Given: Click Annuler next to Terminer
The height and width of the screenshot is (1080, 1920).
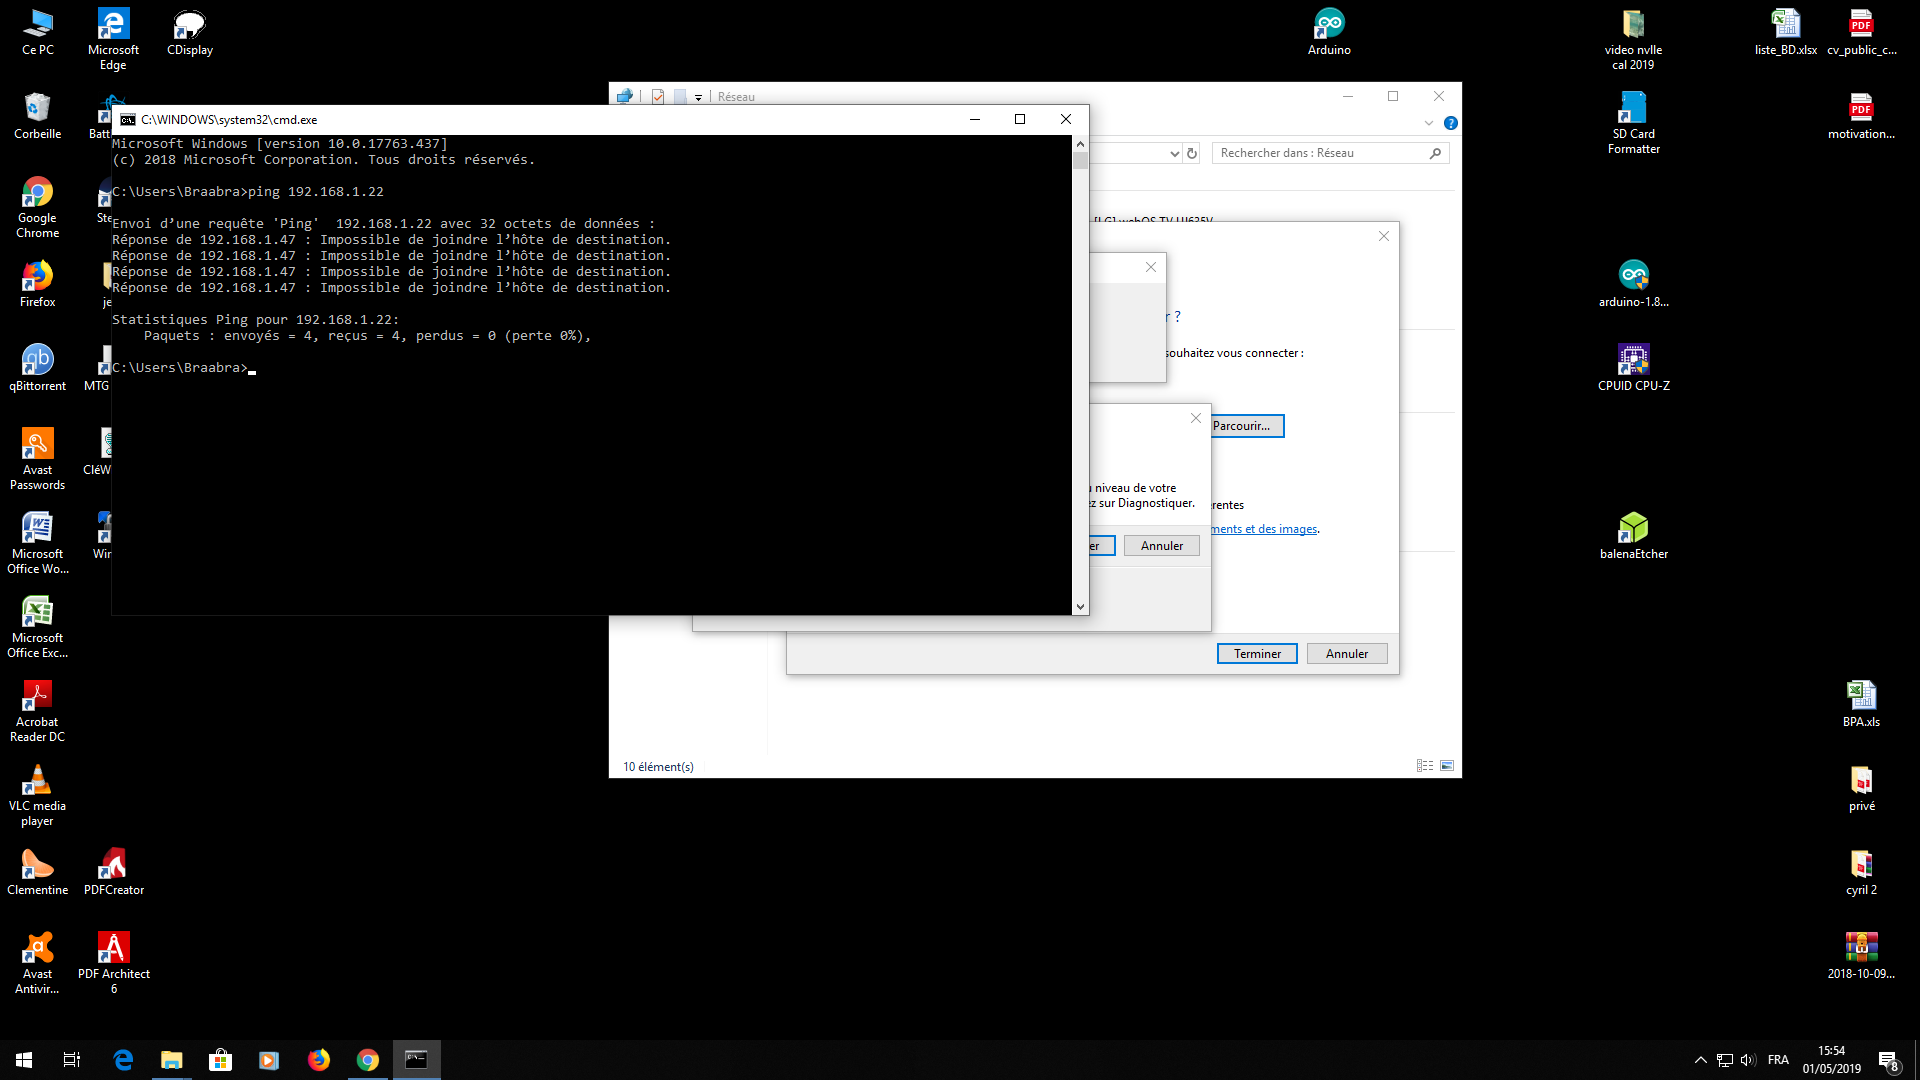Looking at the screenshot, I should click(x=1347, y=653).
